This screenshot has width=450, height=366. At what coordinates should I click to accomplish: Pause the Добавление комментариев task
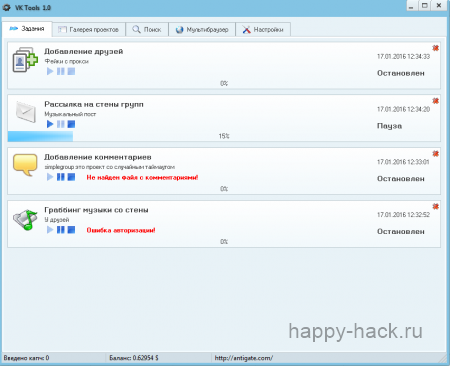61,177
